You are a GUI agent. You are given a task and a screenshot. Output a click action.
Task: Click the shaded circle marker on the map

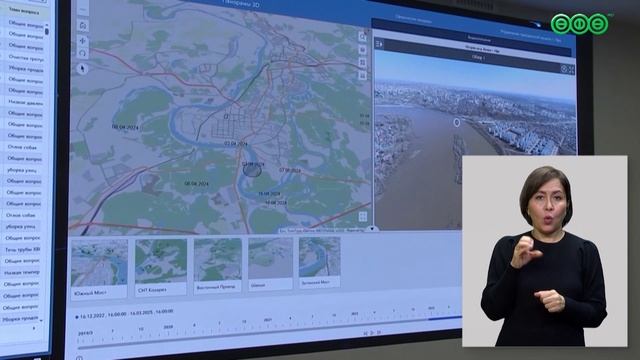pos(252,170)
